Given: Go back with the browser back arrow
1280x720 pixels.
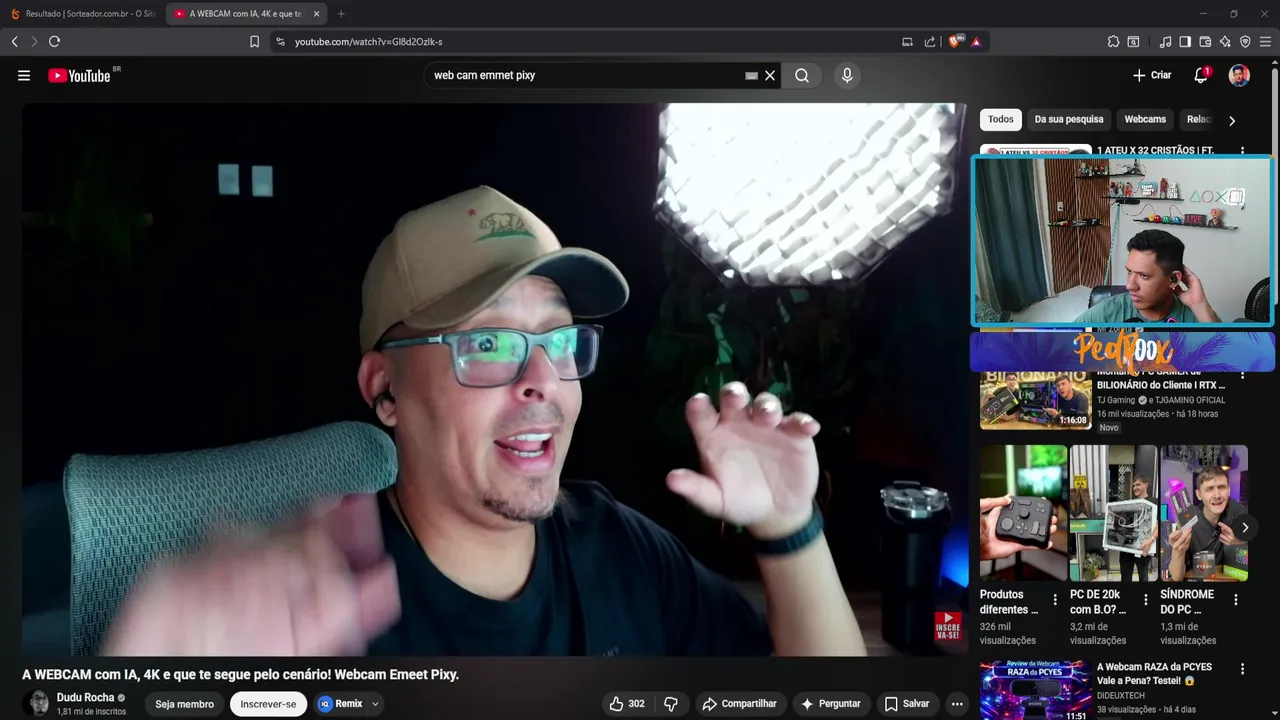Looking at the screenshot, I should coord(14,41).
